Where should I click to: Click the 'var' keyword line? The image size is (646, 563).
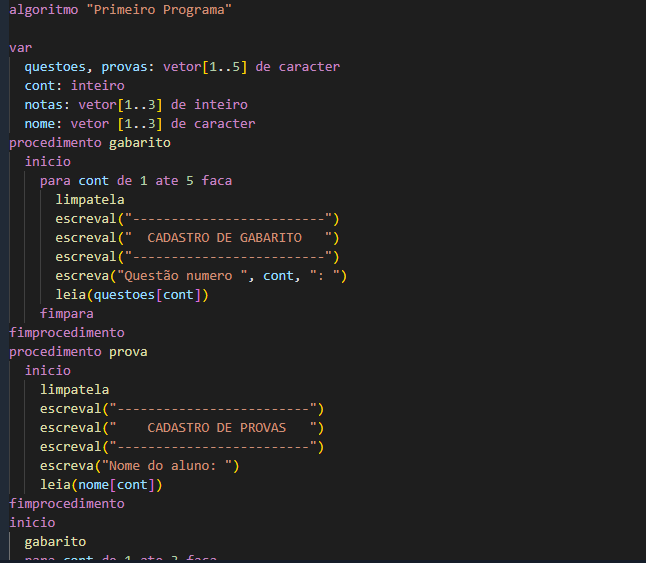click(21, 48)
